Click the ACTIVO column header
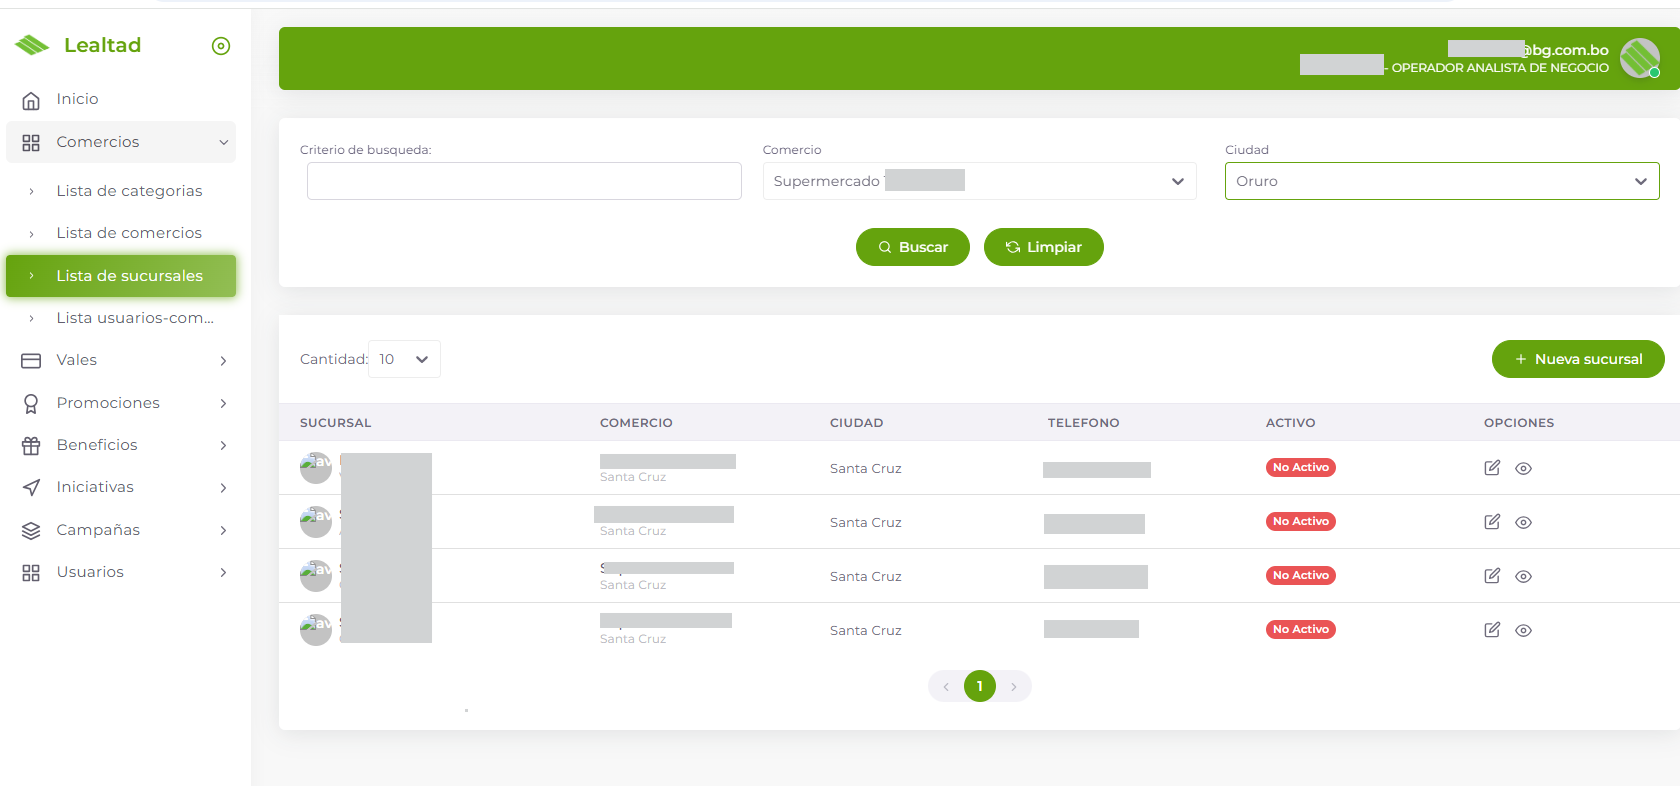 click(x=1291, y=423)
